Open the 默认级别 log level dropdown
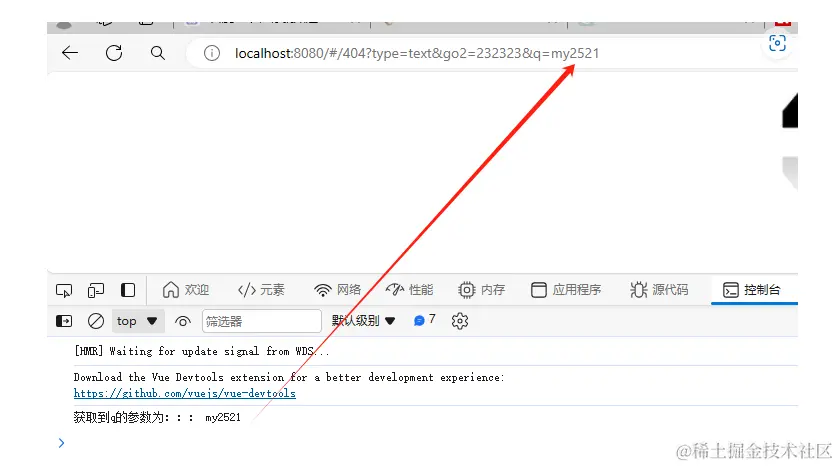Screen dimensions: 839x467 (x=363, y=321)
